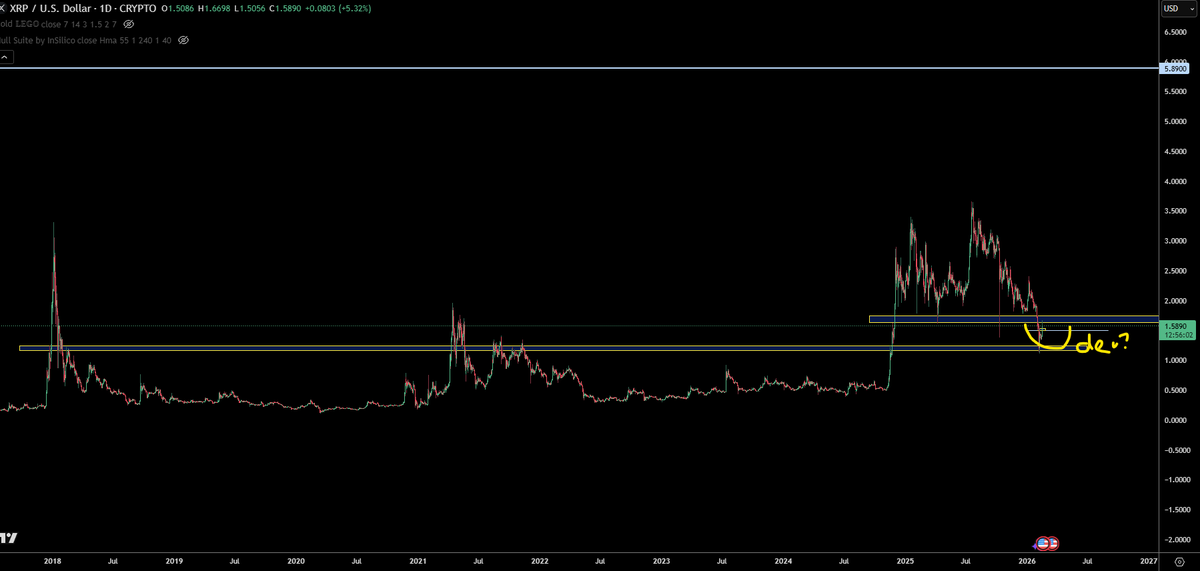Open chart settings hexagon gear icon
1200x571 pixels.
coord(1179,562)
